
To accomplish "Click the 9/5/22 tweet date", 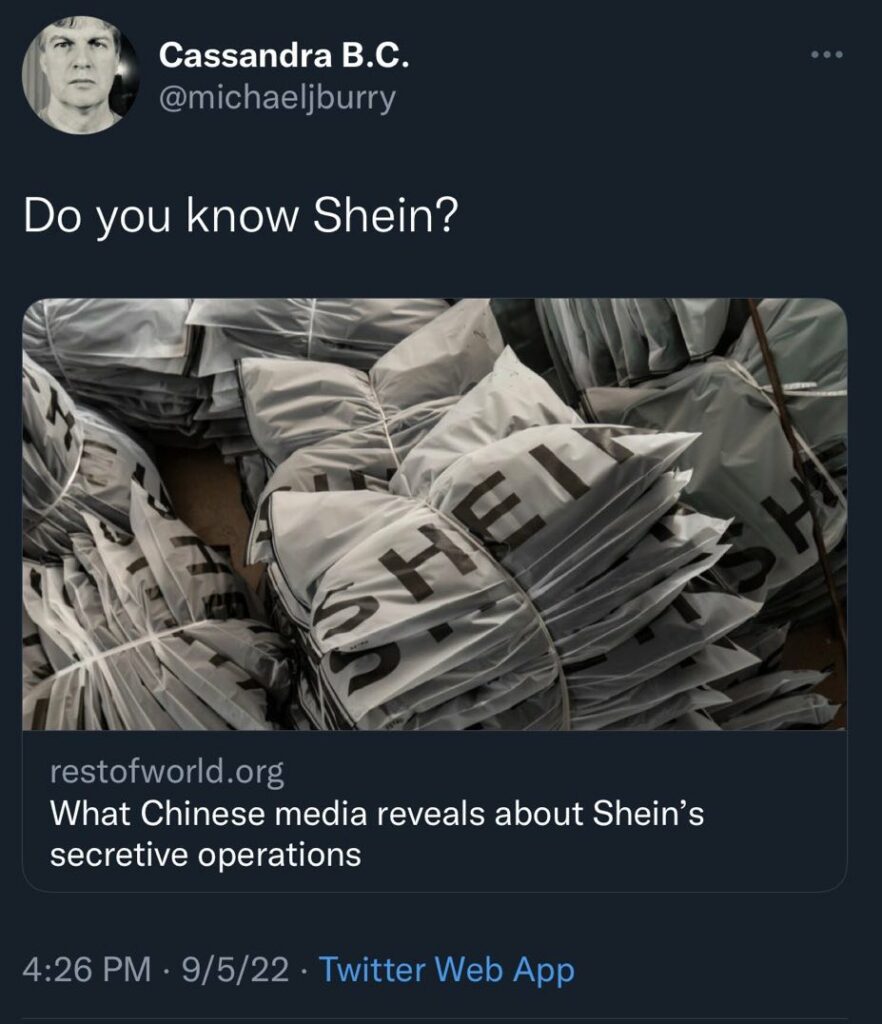I will tap(235, 969).
